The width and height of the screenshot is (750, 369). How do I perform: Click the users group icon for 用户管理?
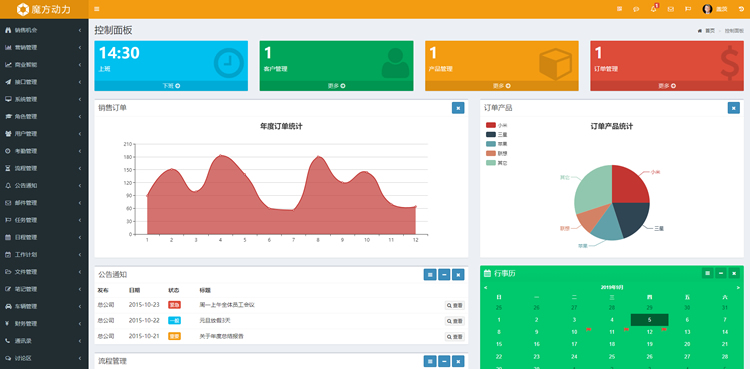(8, 134)
